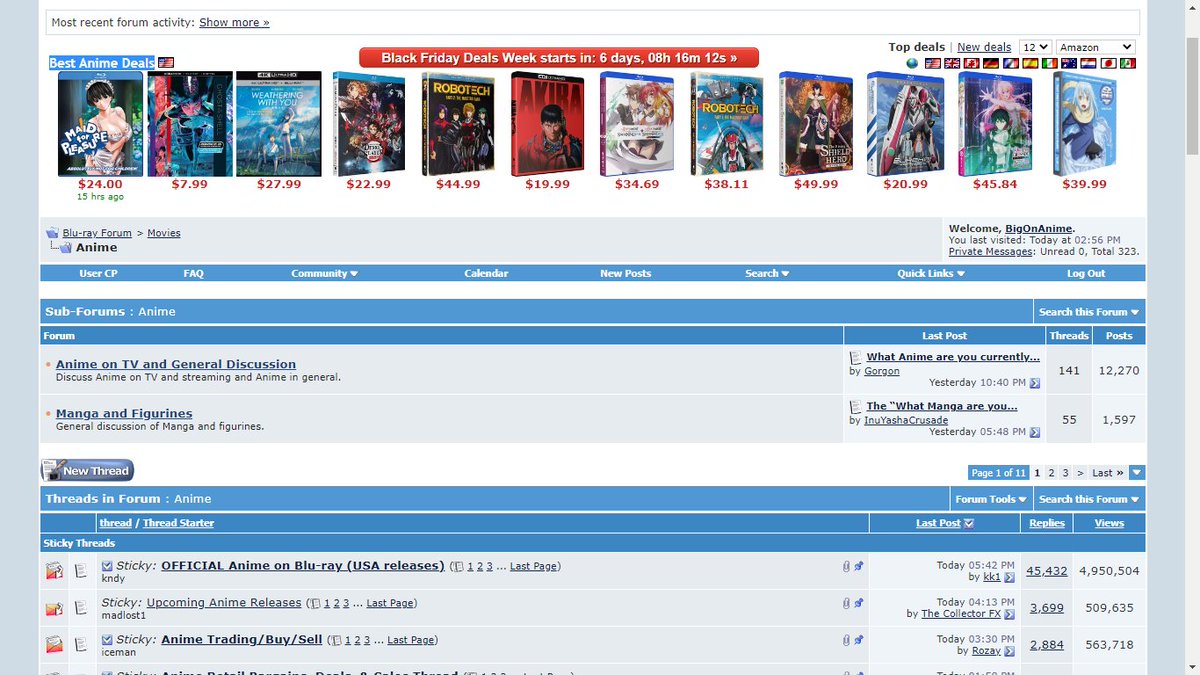1200x675 pixels.
Task: Open Manga and Figurines sub-forum
Action: point(124,413)
